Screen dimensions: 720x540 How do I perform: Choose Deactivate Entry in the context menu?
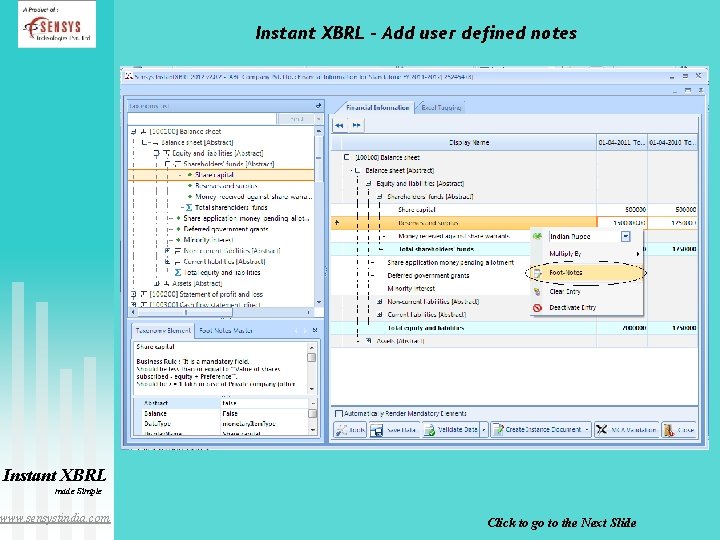586,308
